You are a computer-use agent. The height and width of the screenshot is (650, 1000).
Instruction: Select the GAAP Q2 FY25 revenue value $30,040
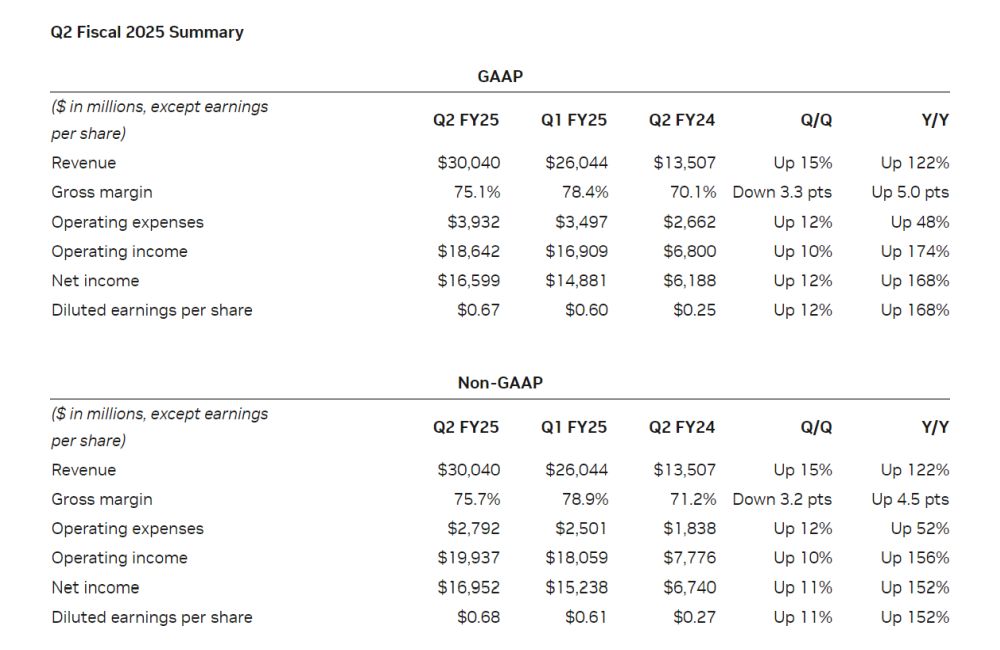[x=469, y=163]
